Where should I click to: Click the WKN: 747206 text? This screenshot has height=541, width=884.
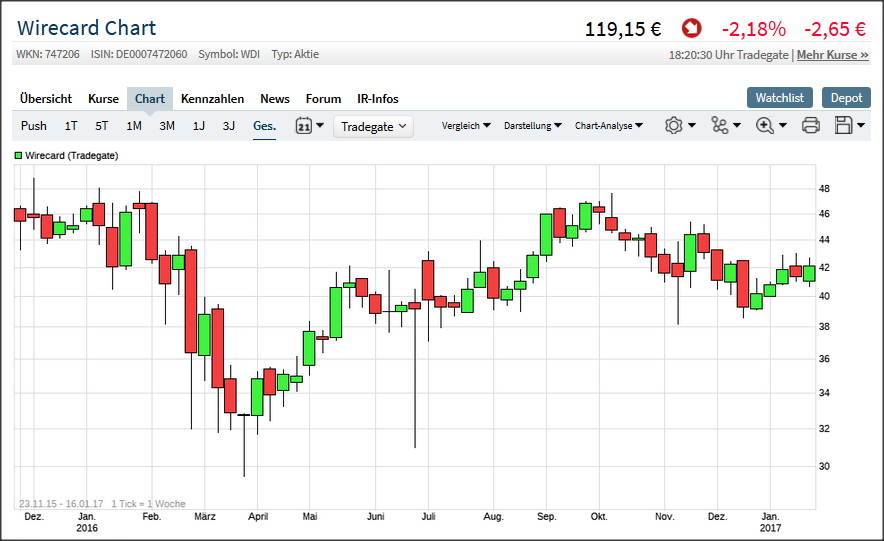(x=47, y=54)
